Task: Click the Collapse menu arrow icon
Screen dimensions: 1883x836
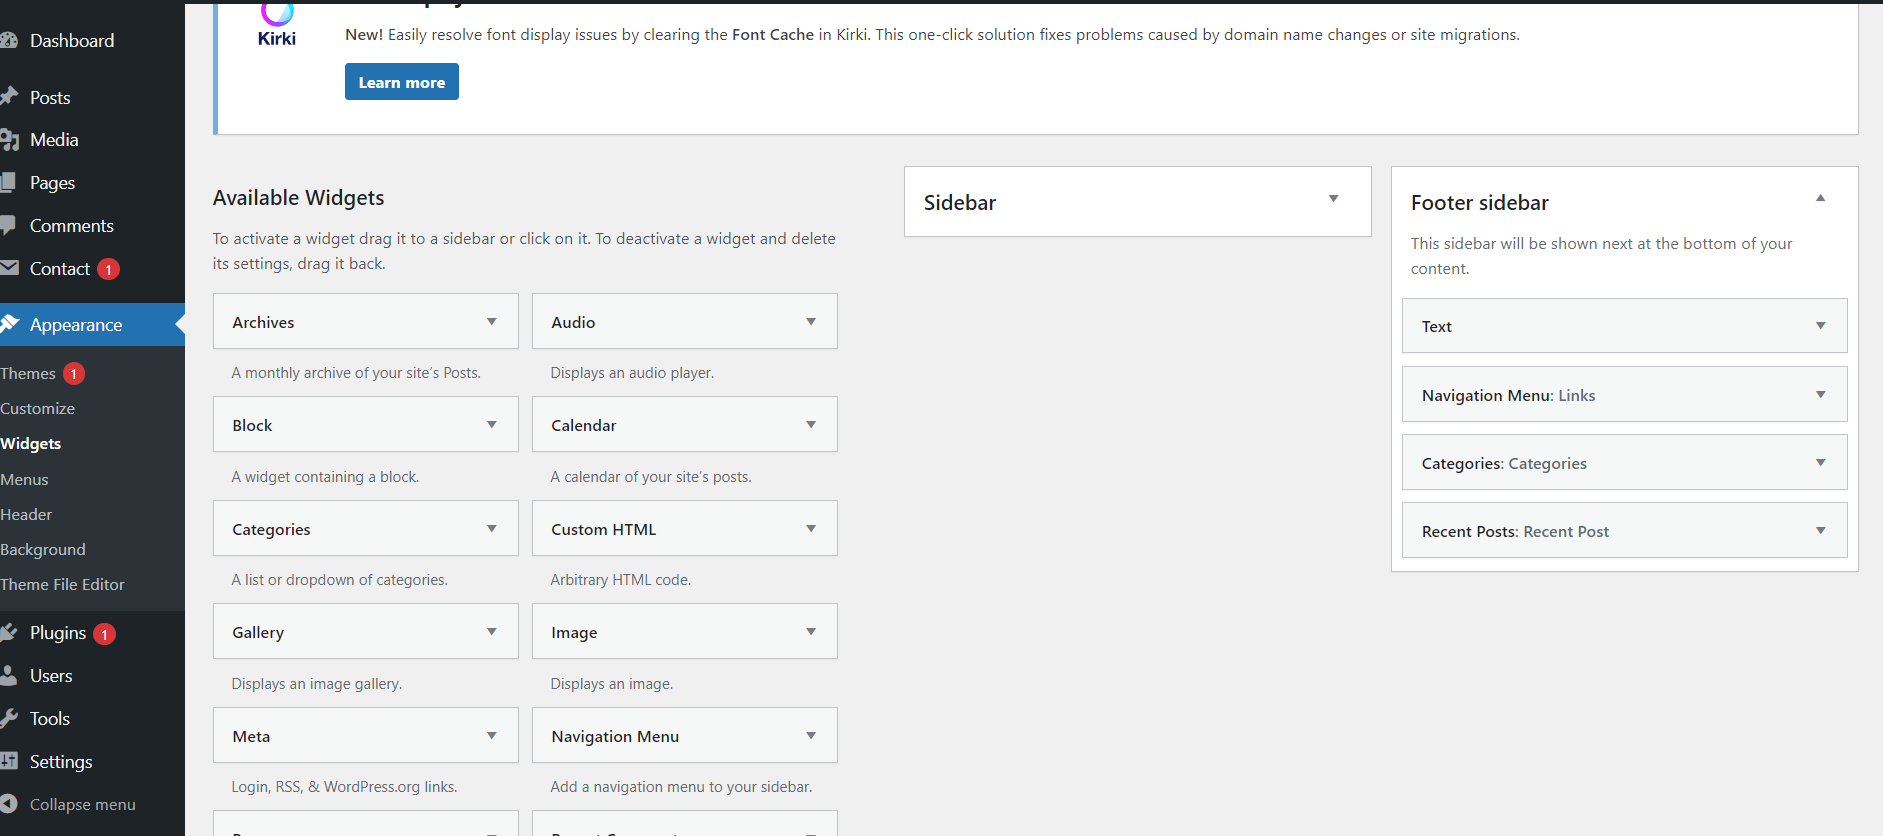Action: (9, 804)
